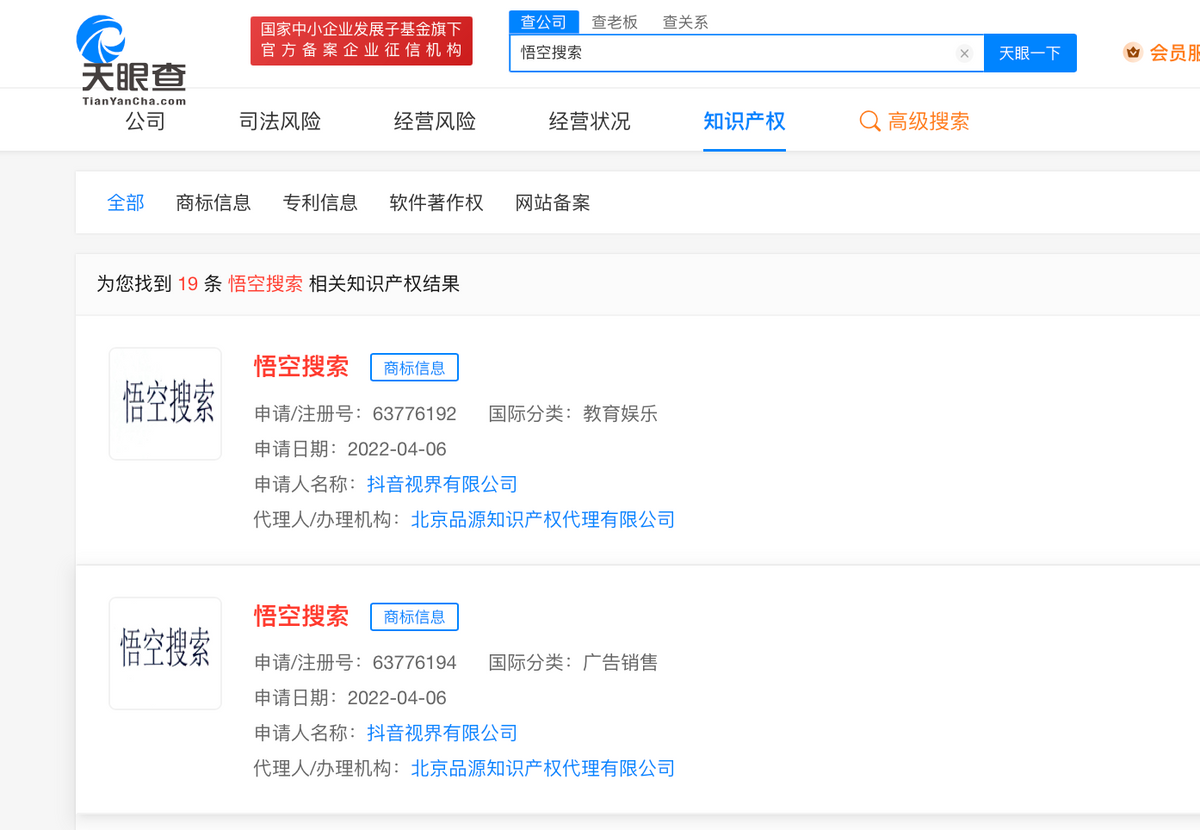
Task: Open 悟空搜索 title of the 教育娱乐 result
Action: pyautogui.click(x=301, y=367)
